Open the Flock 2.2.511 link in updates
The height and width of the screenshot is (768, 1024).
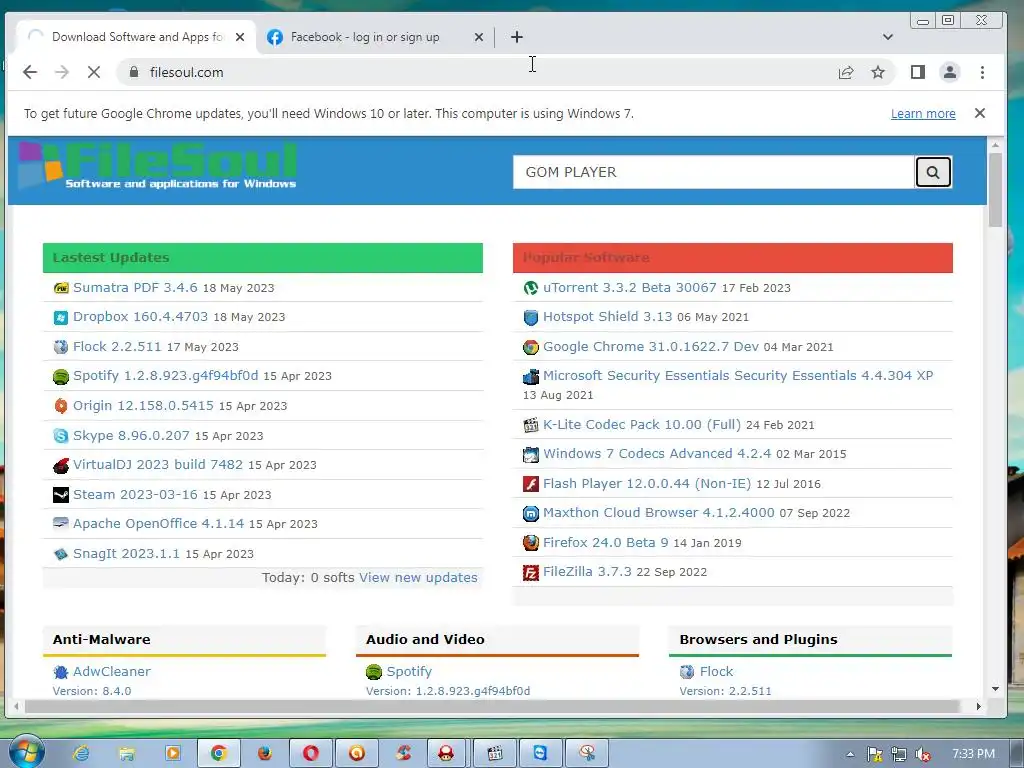coord(117,347)
